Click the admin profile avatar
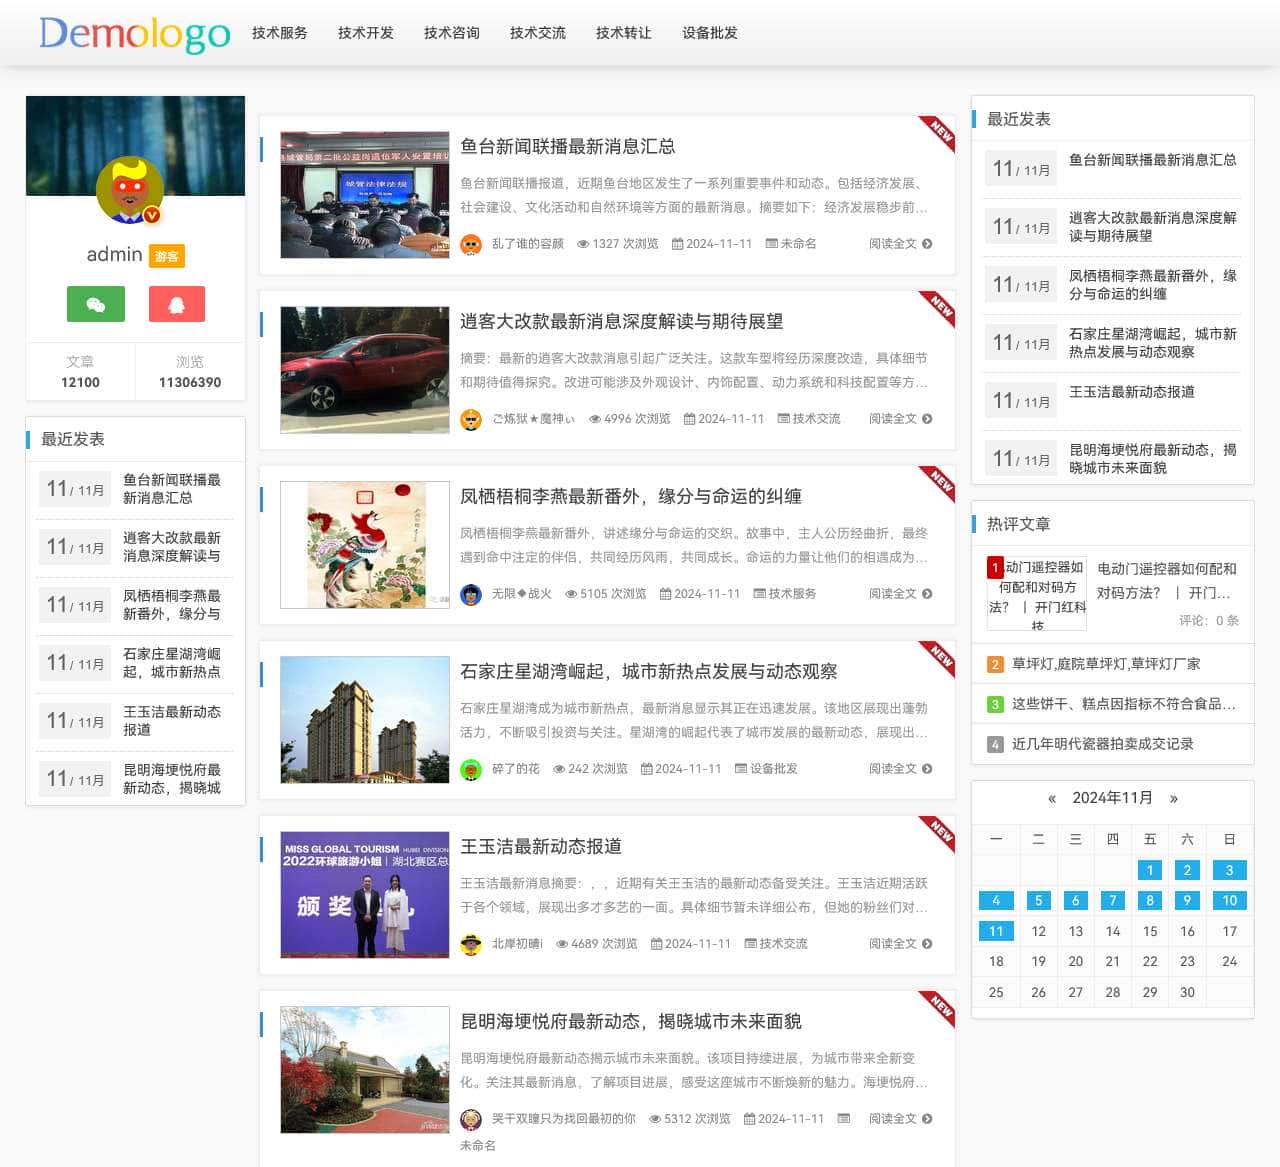 coord(130,189)
